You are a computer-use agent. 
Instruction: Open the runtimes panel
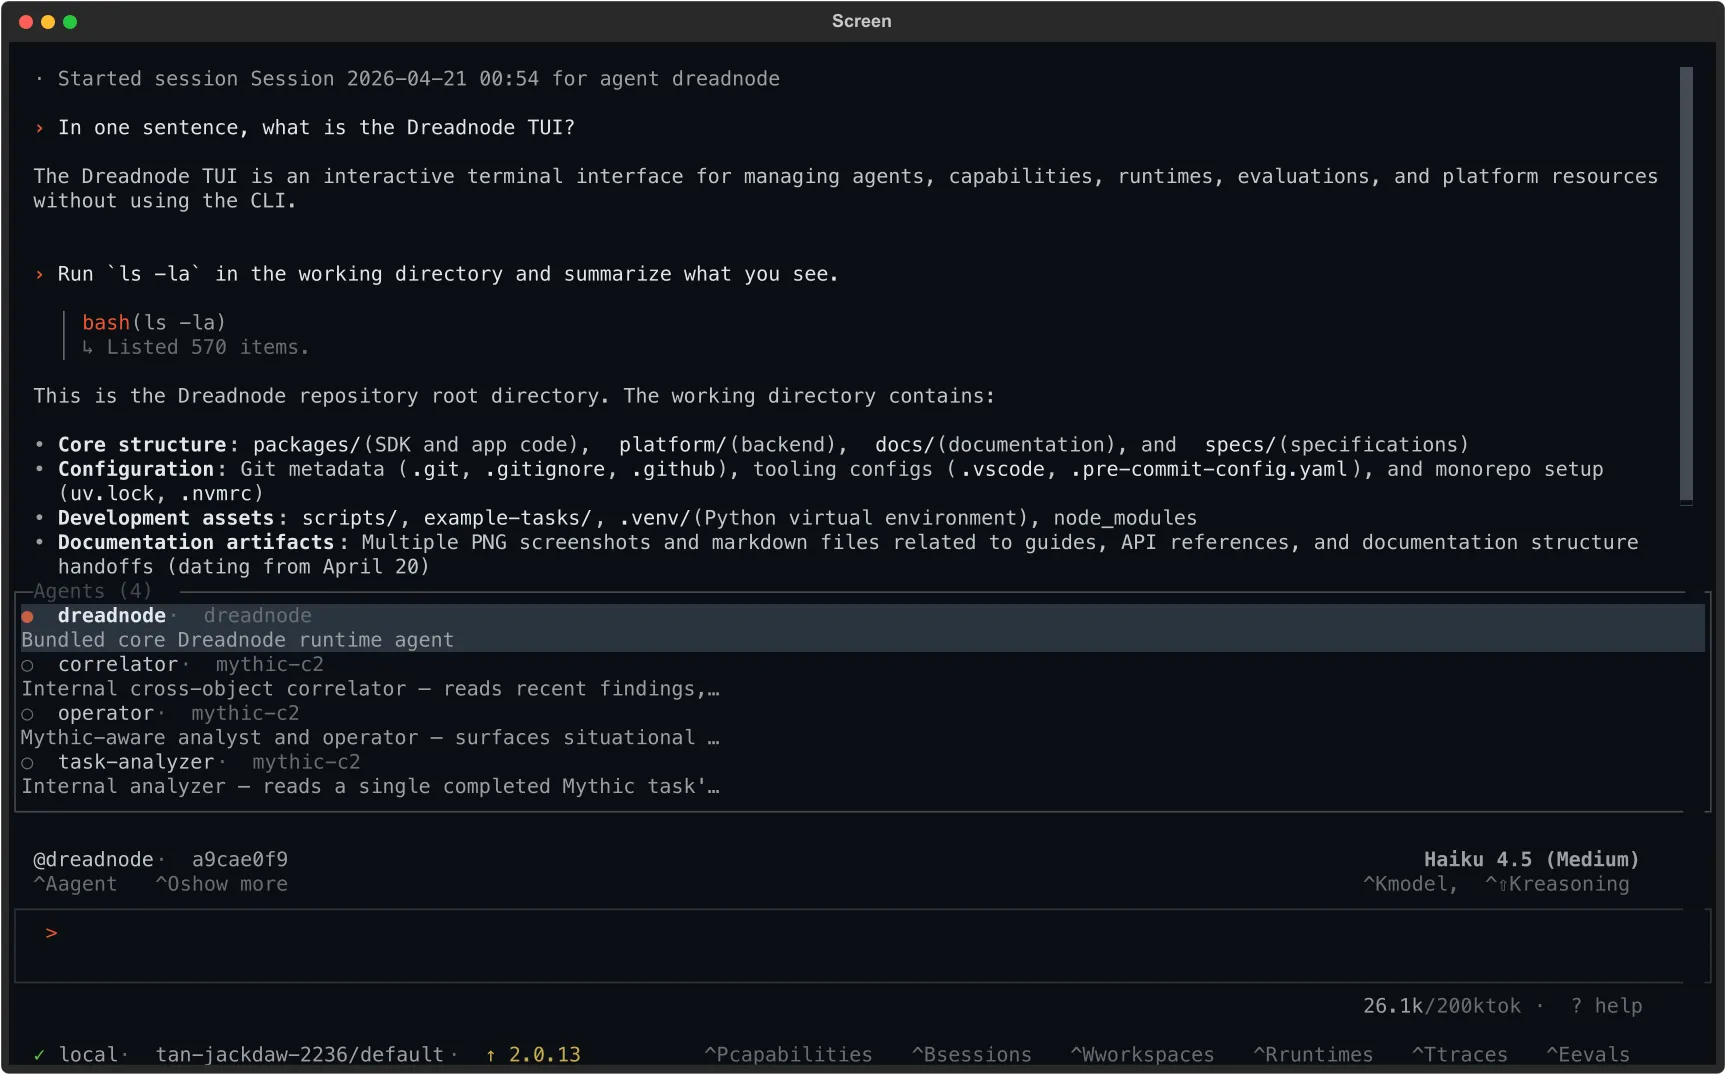[1313, 1054]
